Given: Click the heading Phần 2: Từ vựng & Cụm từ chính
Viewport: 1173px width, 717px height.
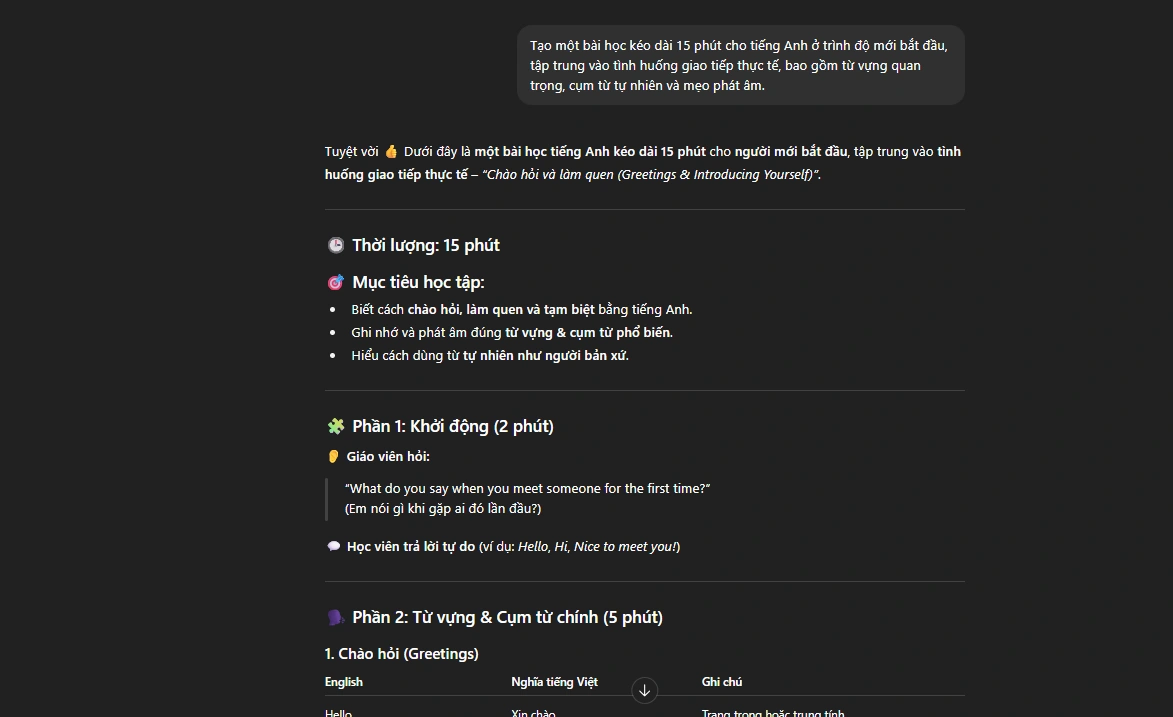Looking at the screenshot, I should [x=507, y=617].
